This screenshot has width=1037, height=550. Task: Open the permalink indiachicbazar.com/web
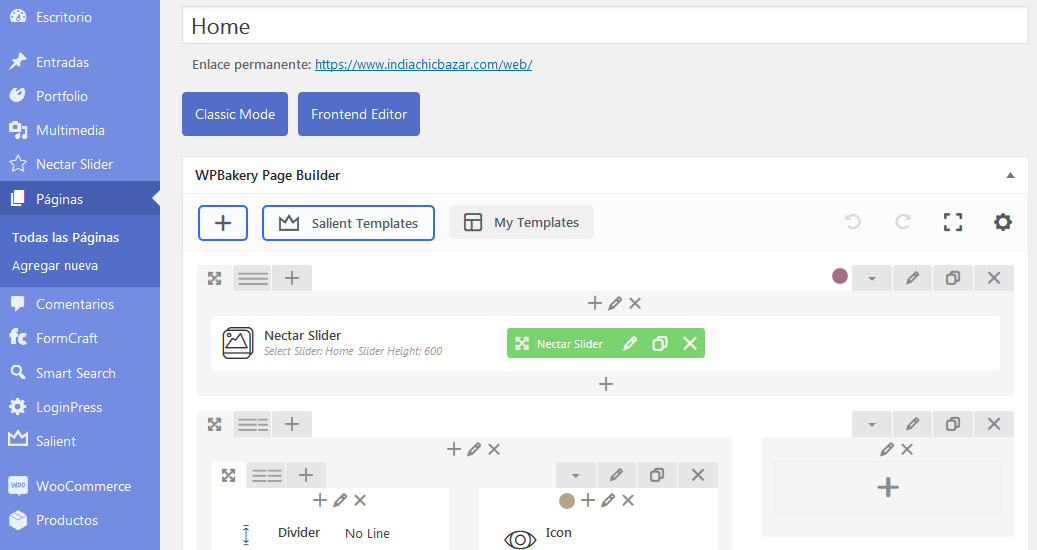423,65
